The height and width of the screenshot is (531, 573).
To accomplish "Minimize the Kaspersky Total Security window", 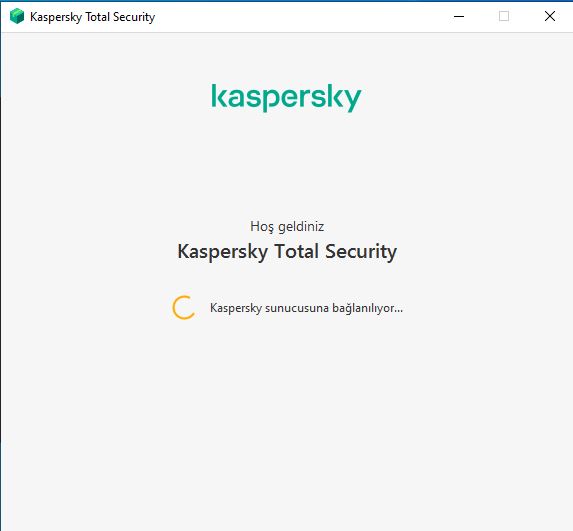I will point(459,16).
